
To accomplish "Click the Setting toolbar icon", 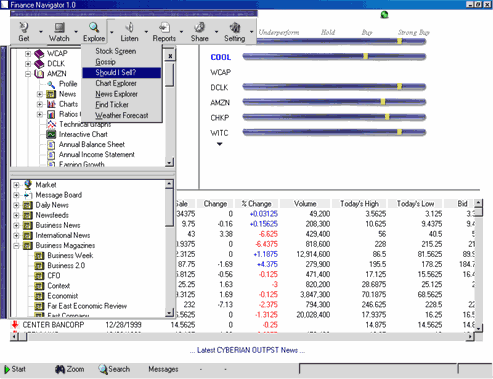I will (x=235, y=27).
